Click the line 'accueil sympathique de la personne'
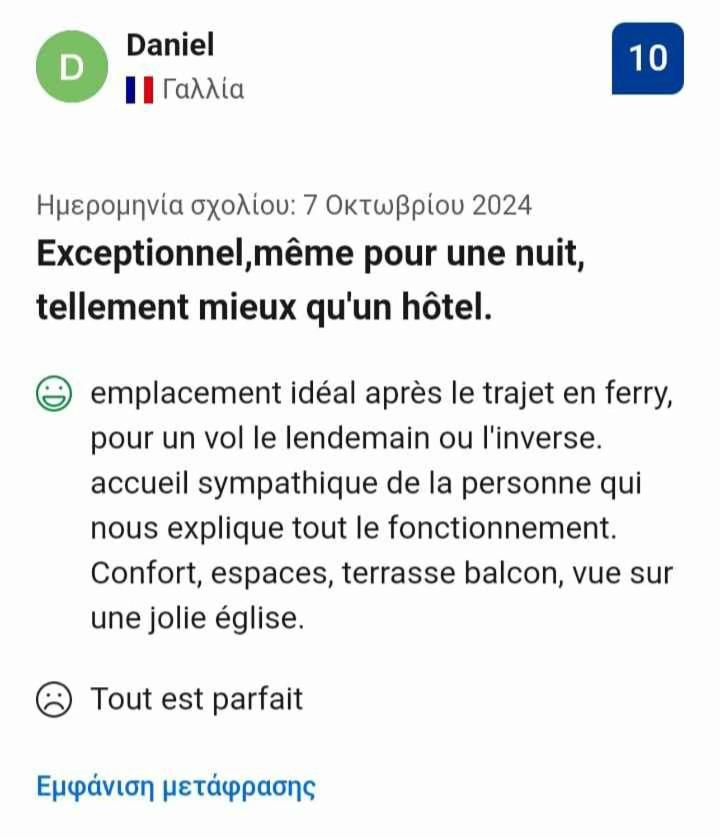Image resolution: width=720 pixels, height=839 pixels. pyautogui.click(x=366, y=484)
